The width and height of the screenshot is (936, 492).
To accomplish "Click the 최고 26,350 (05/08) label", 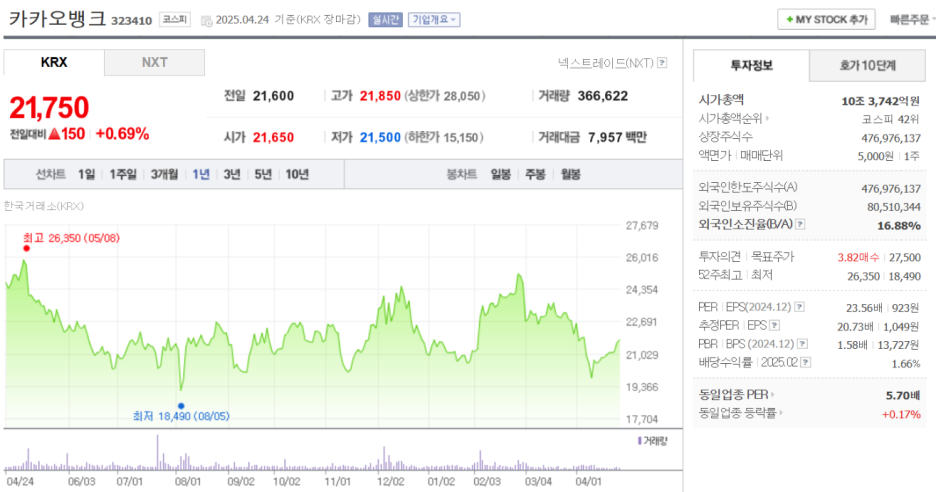I will 71,238.
